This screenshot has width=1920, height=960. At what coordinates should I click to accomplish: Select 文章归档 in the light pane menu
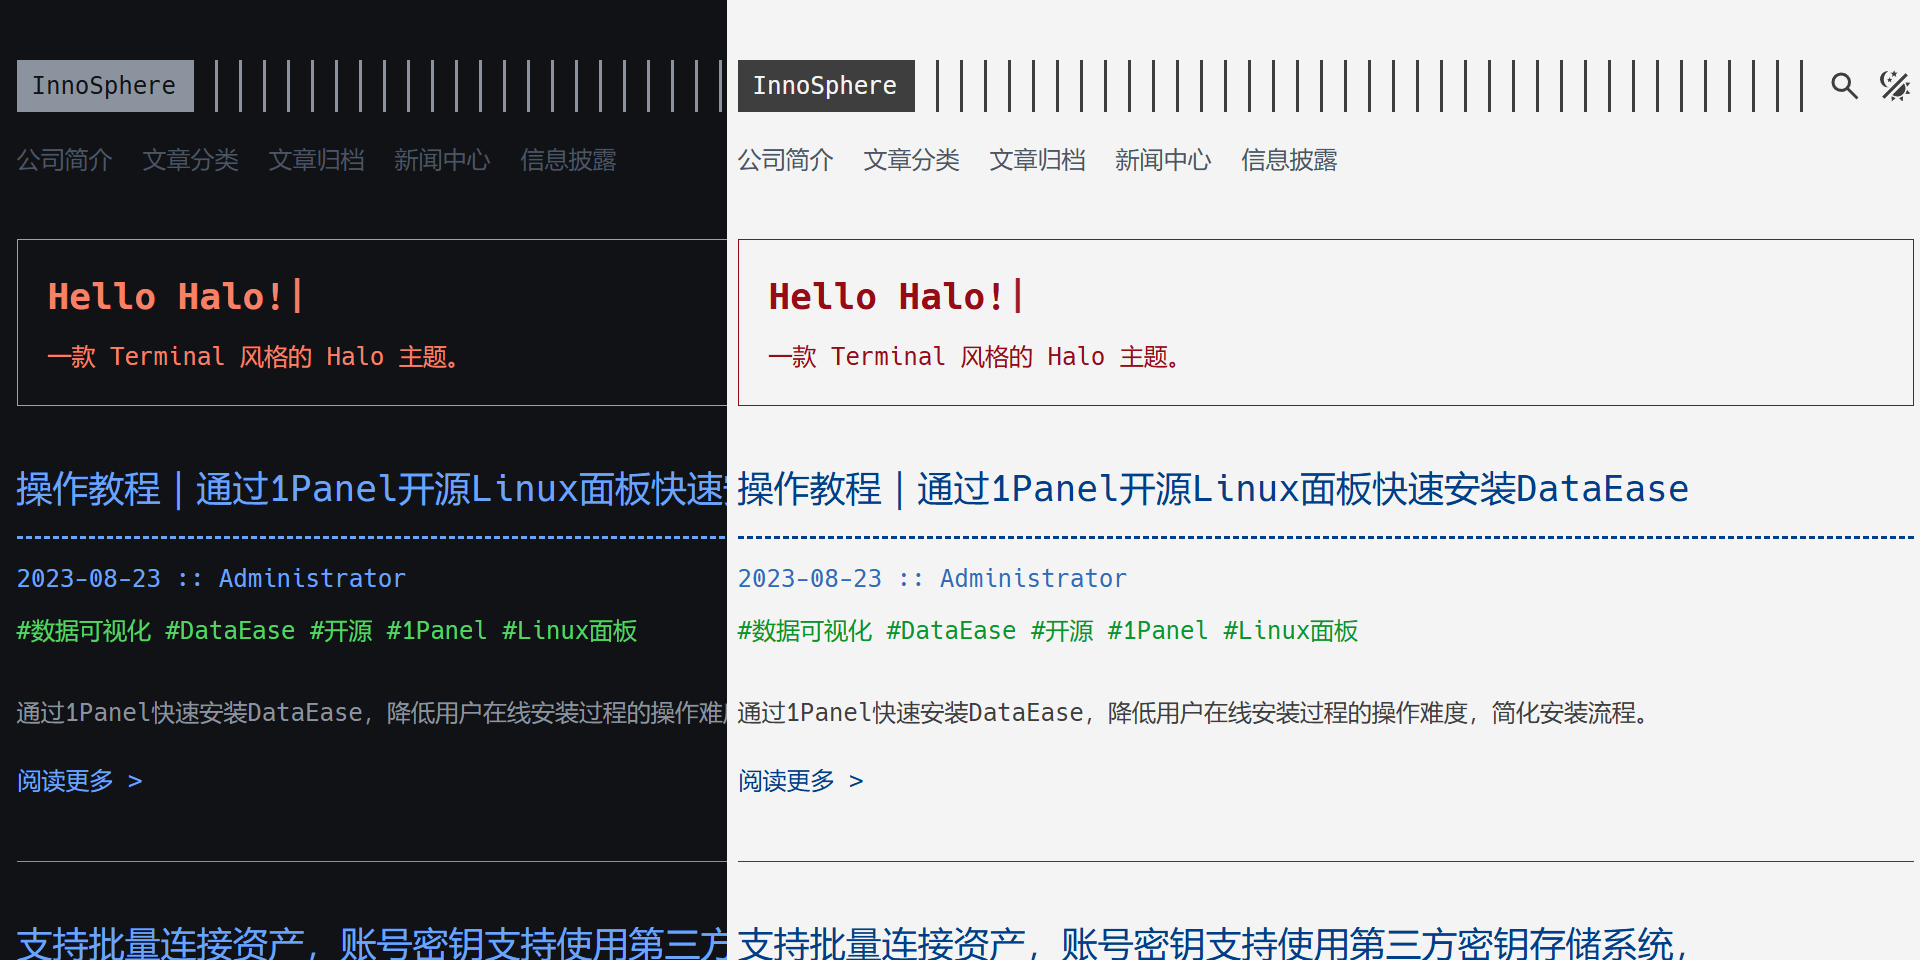[1037, 160]
